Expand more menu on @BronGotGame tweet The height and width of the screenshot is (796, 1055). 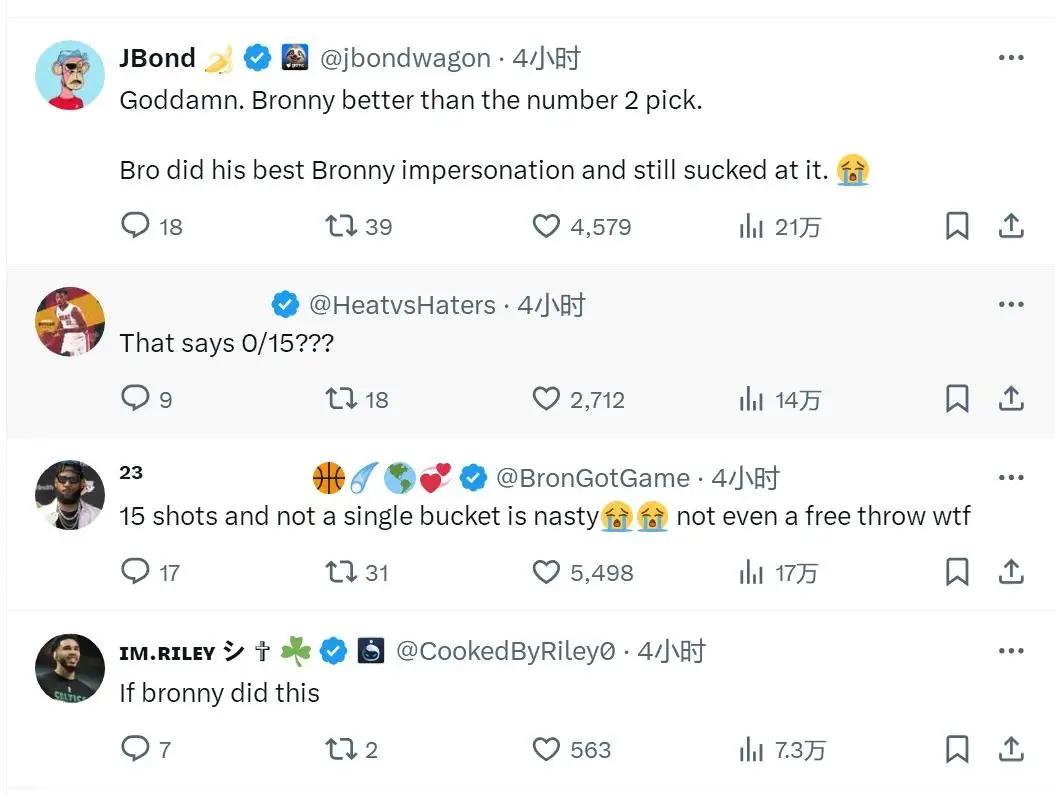(1011, 478)
